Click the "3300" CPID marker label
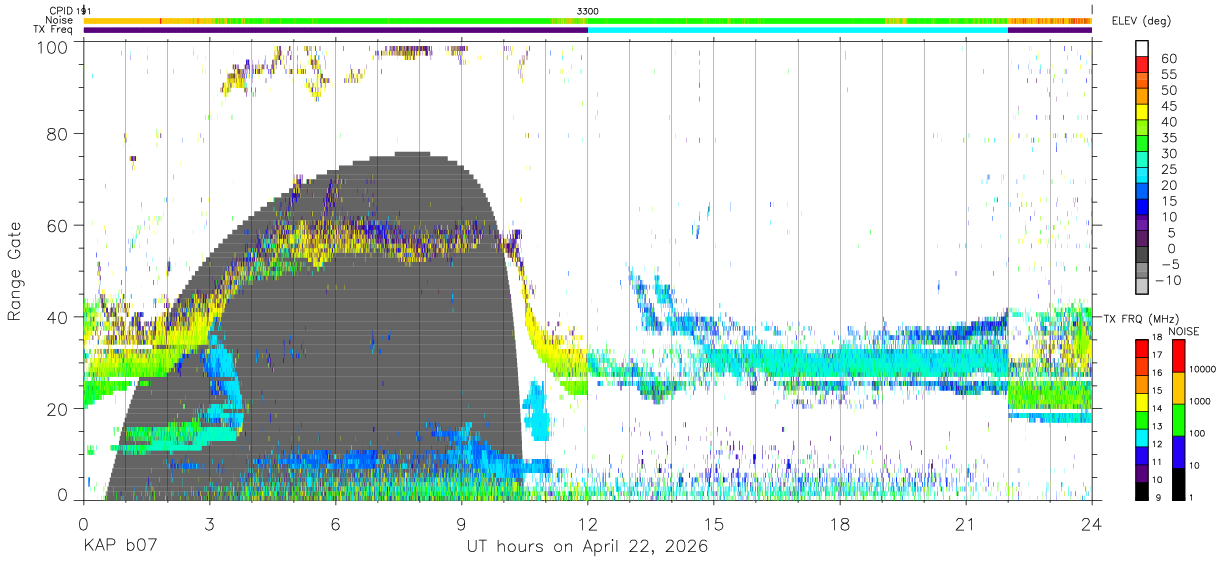 point(588,10)
